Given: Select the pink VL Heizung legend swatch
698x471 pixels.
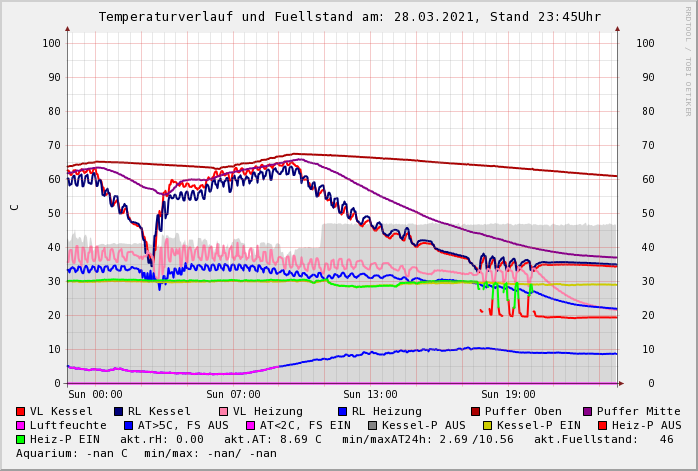Looking at the screenshot, I should pyautogui.click(x=223, y=411).
